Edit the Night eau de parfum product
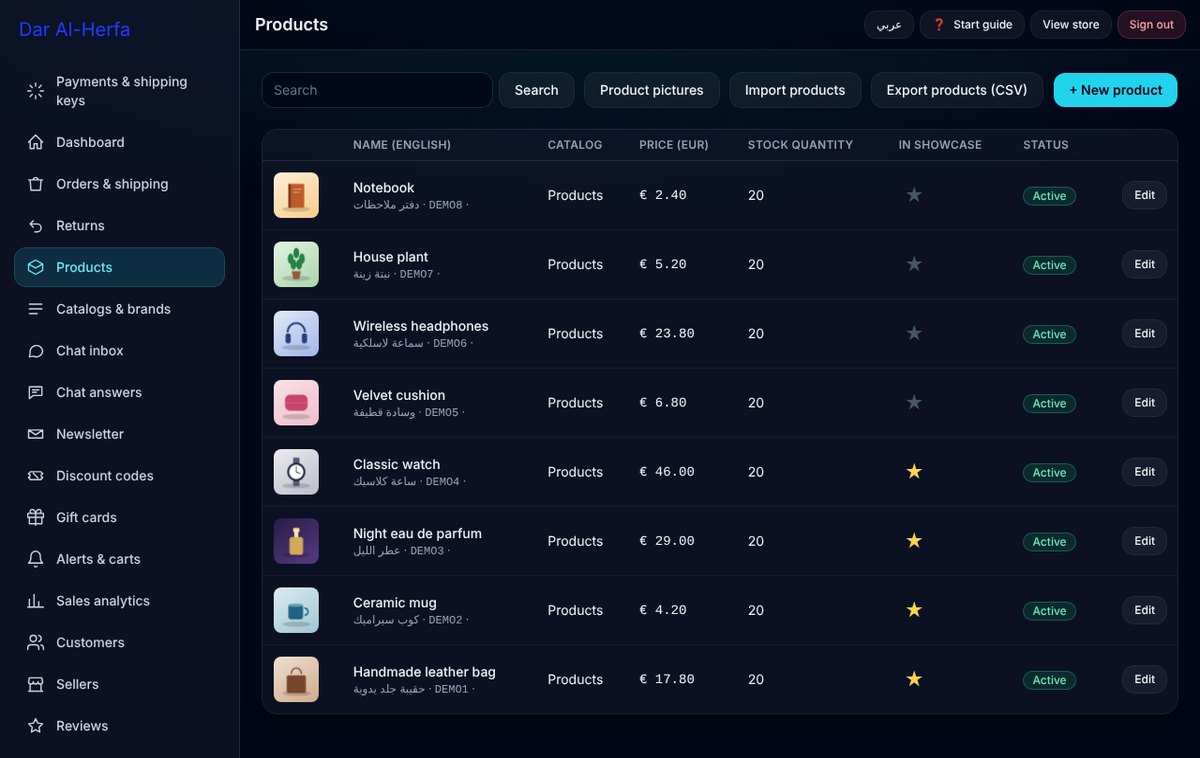The width and height of the screenshot is (1200, 758). point(1144,540)
